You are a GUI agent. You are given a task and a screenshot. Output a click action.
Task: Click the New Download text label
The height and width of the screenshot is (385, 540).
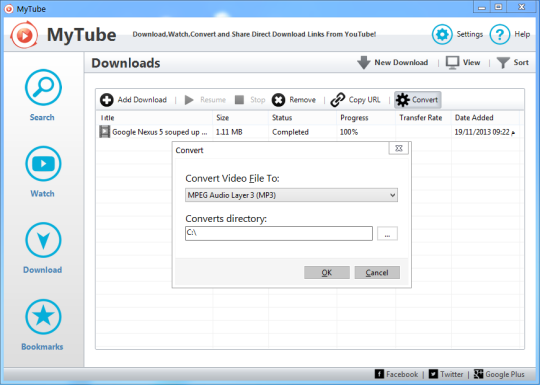click(x=401, y=62)
